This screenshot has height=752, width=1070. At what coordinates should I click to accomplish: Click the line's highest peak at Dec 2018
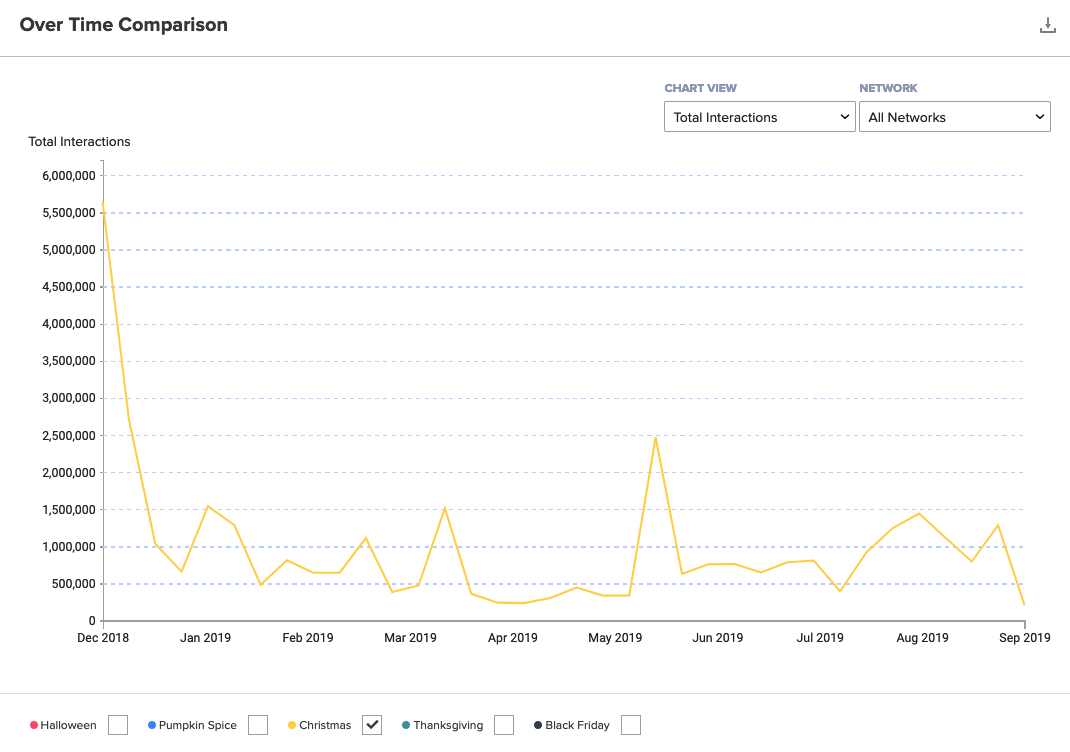point(103,204)
